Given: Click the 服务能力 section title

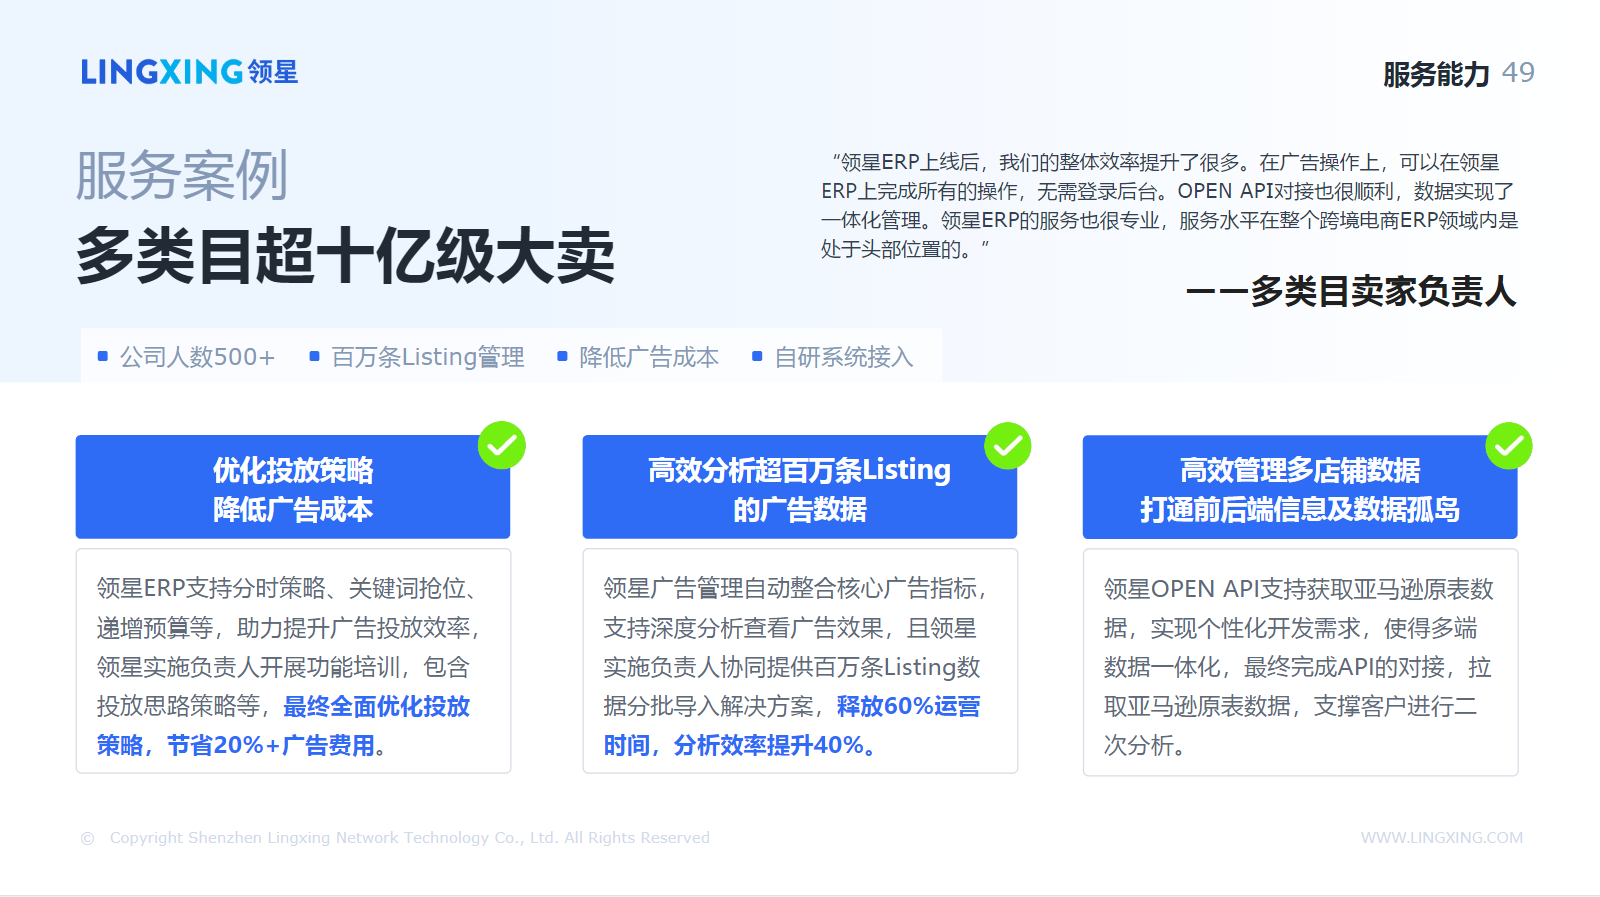Looking at the screenshot, I should 1436,74.
